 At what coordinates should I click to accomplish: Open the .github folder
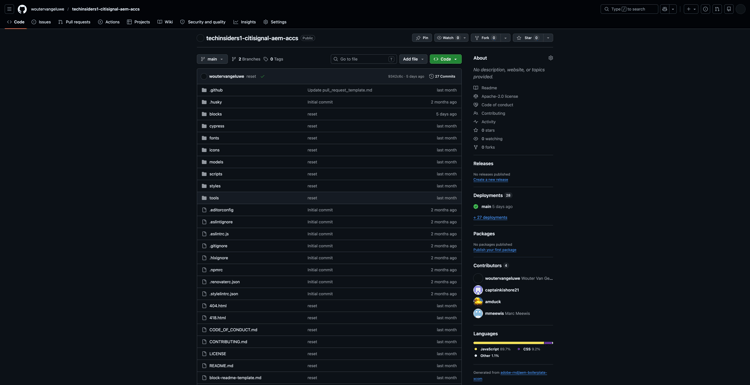point(216,90)
